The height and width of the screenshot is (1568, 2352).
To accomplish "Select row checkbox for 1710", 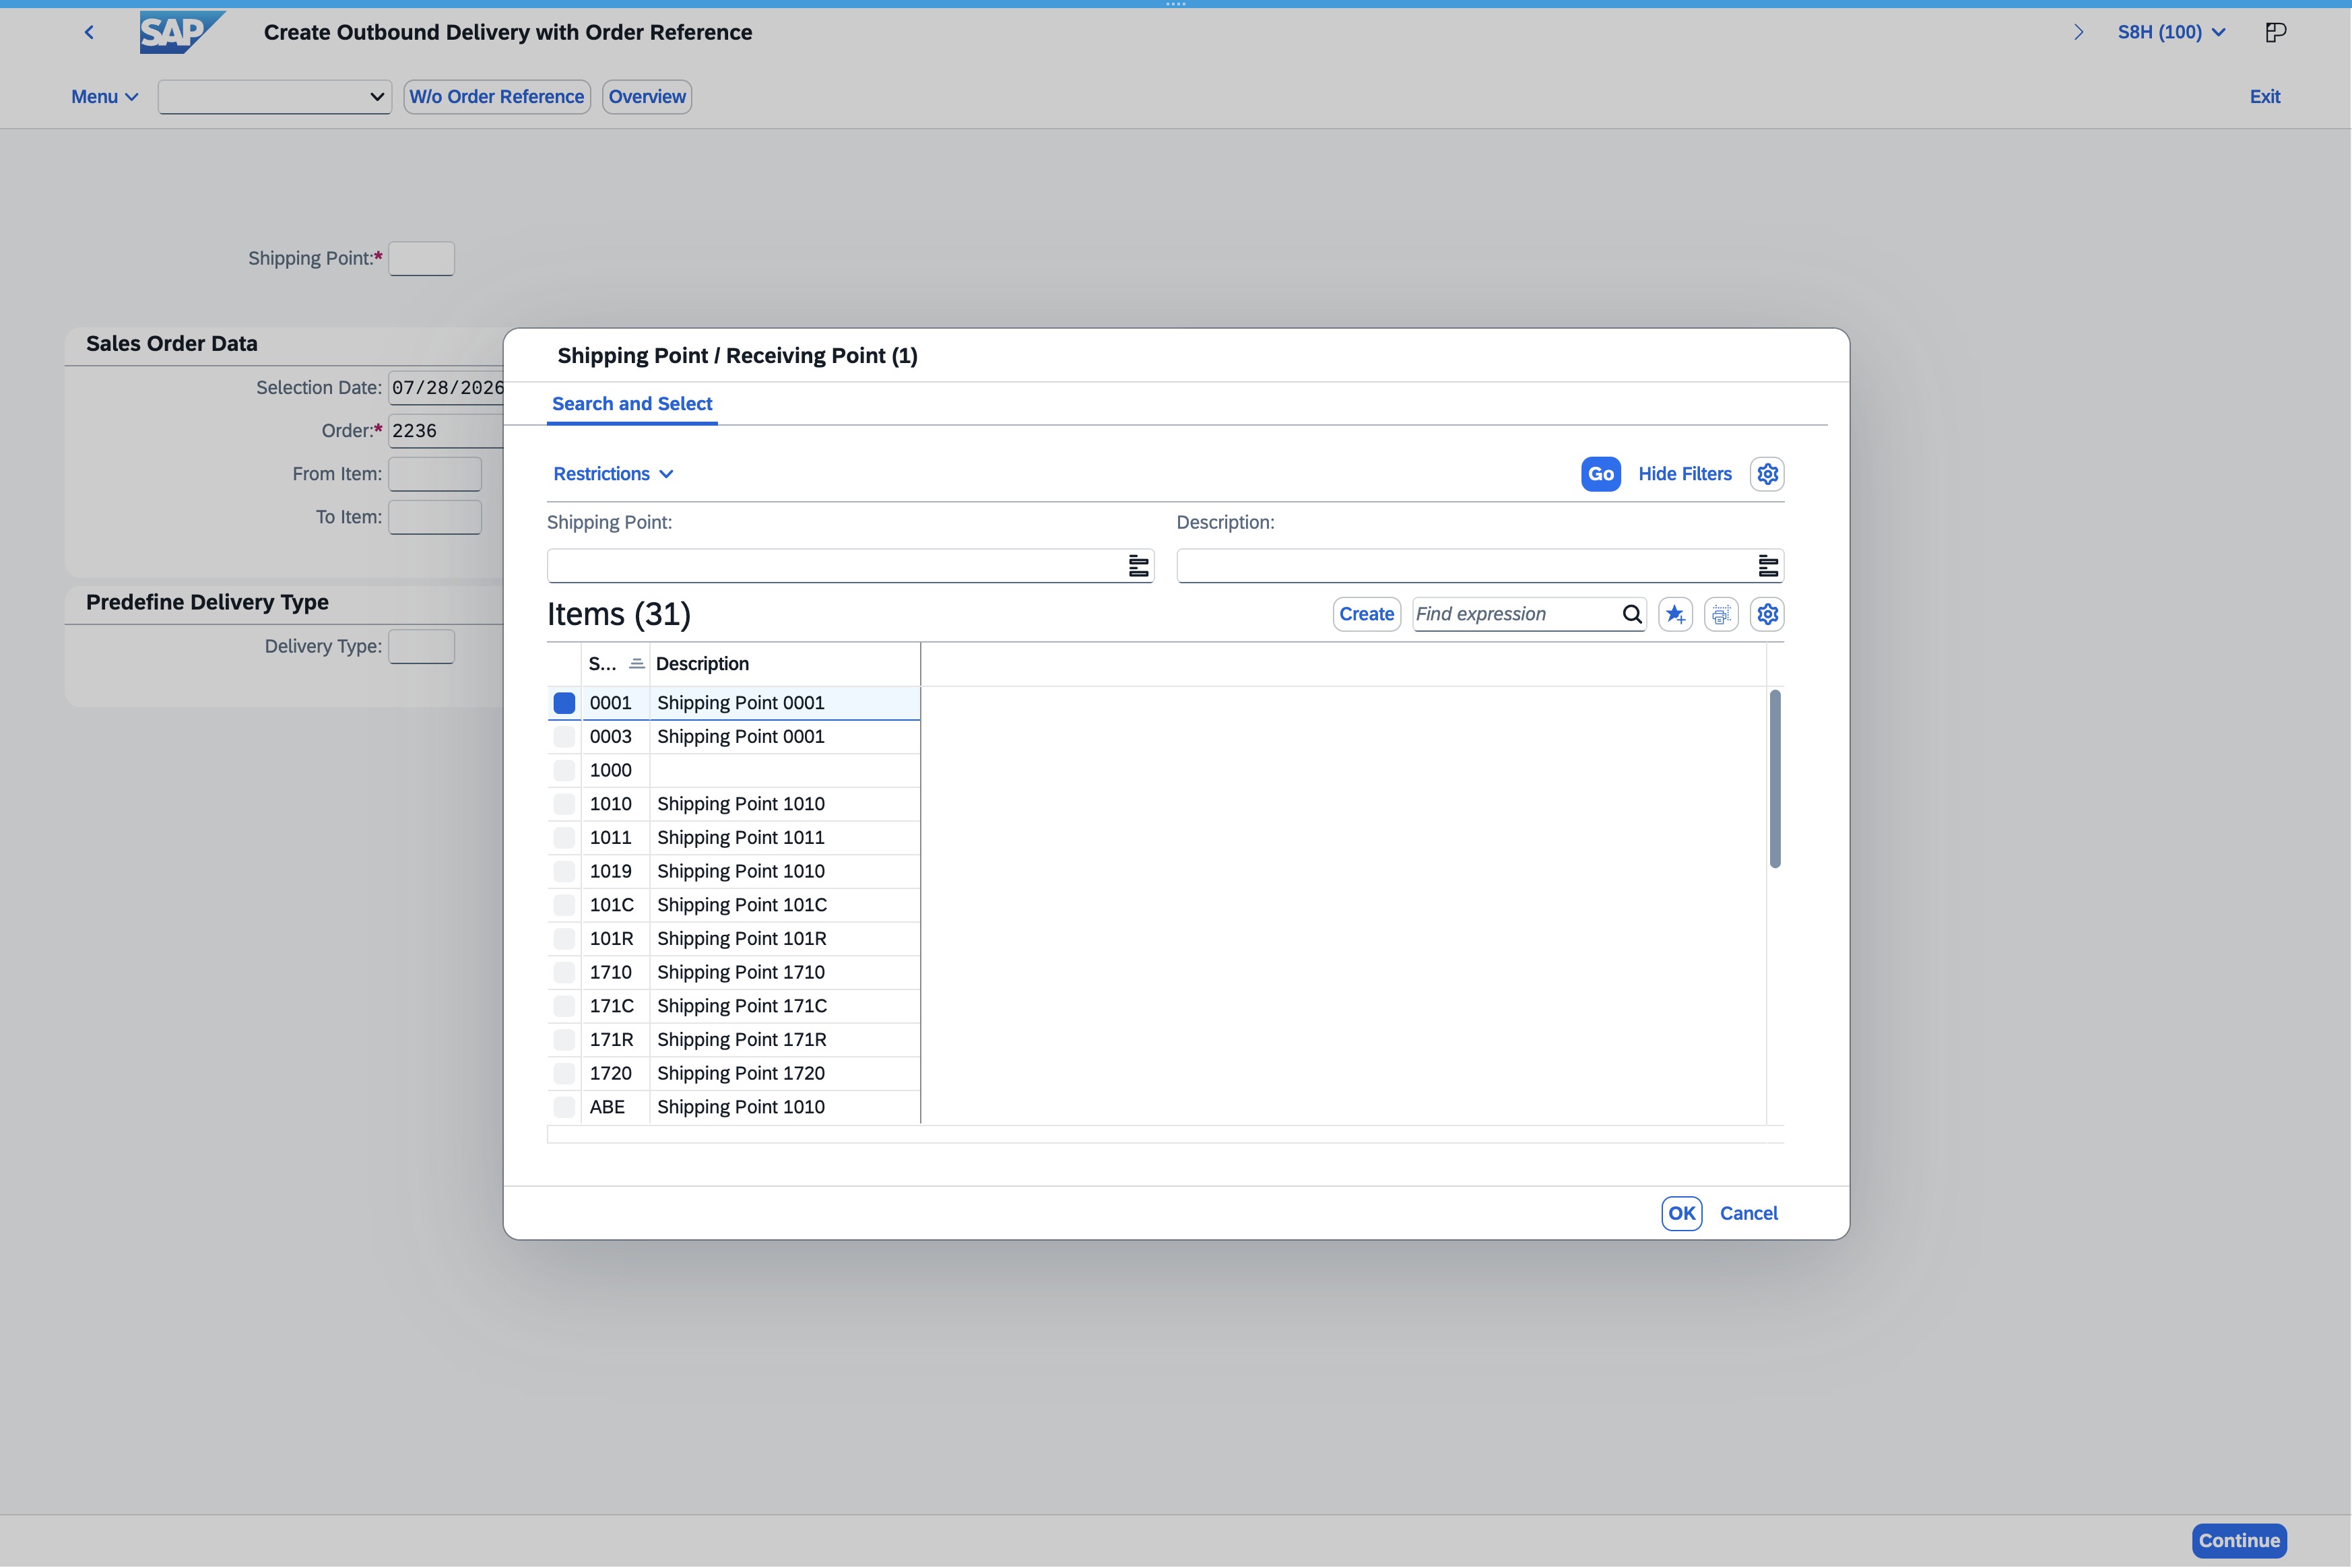I will pos(564,972).
